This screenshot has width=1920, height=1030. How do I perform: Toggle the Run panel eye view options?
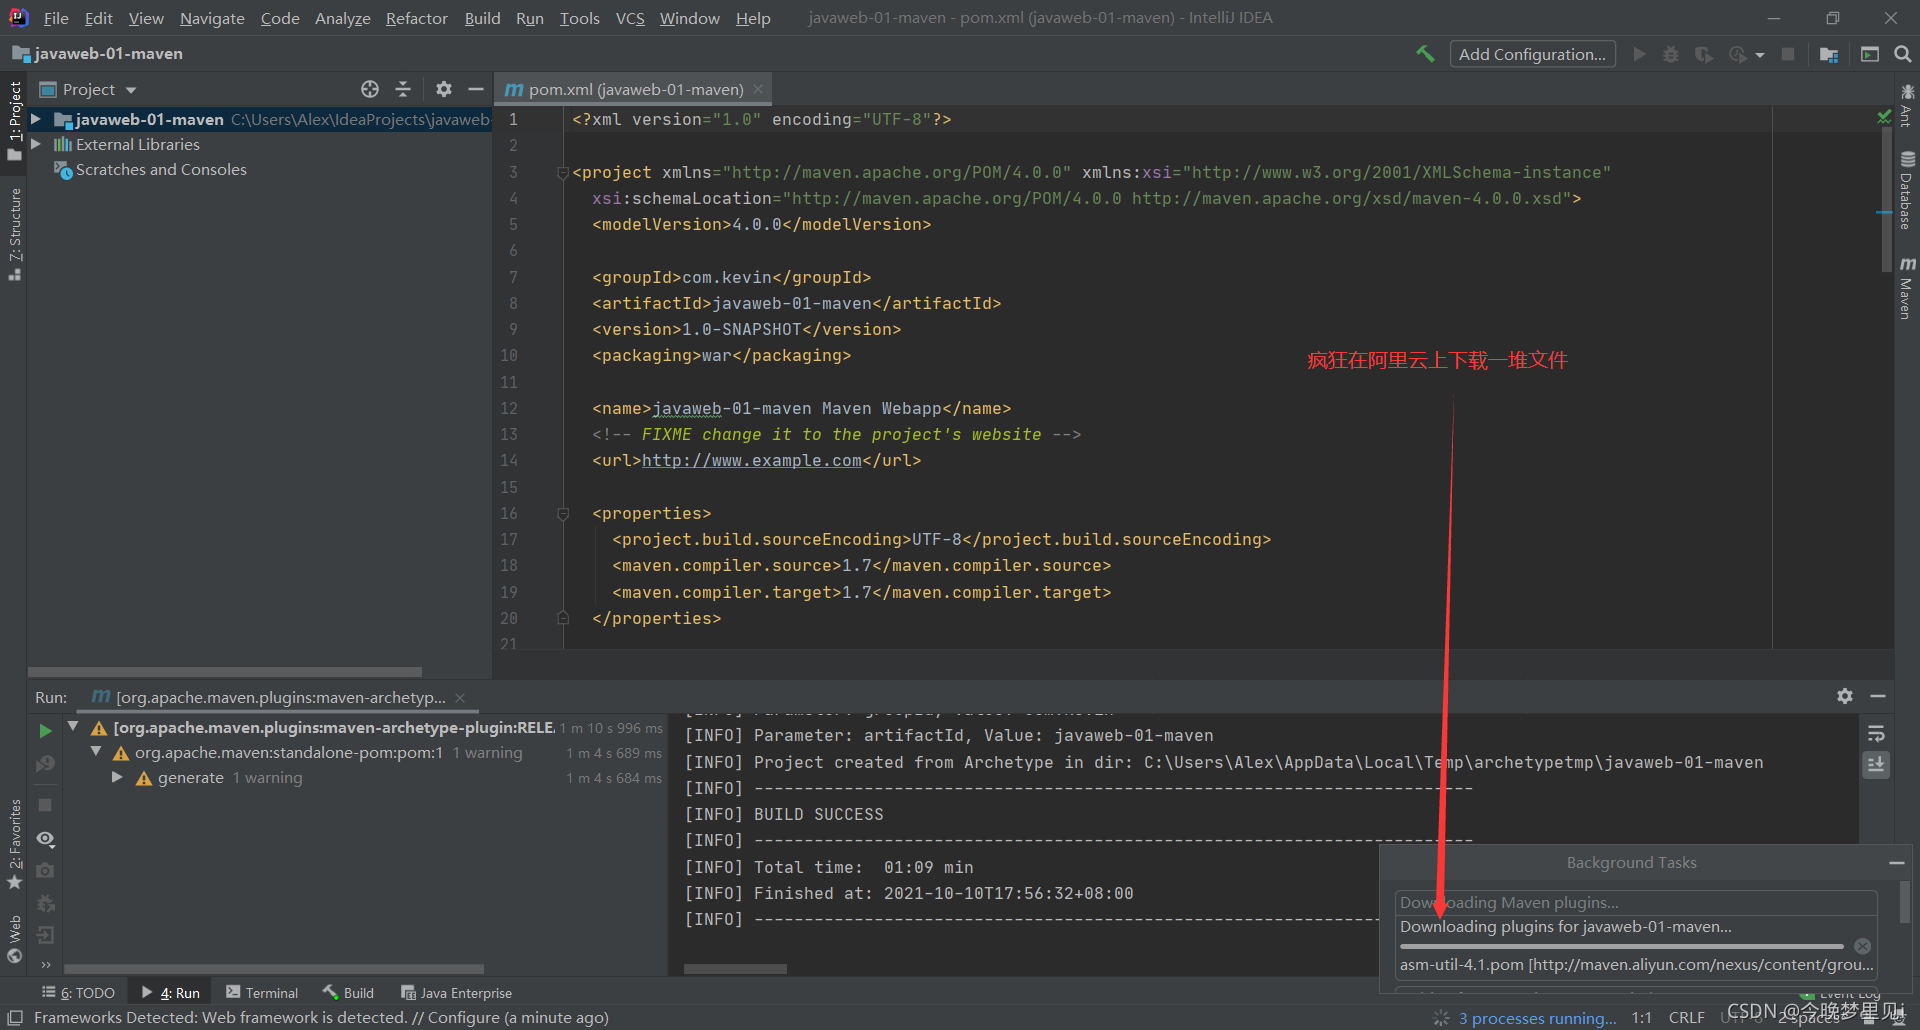tap(45, 839)
